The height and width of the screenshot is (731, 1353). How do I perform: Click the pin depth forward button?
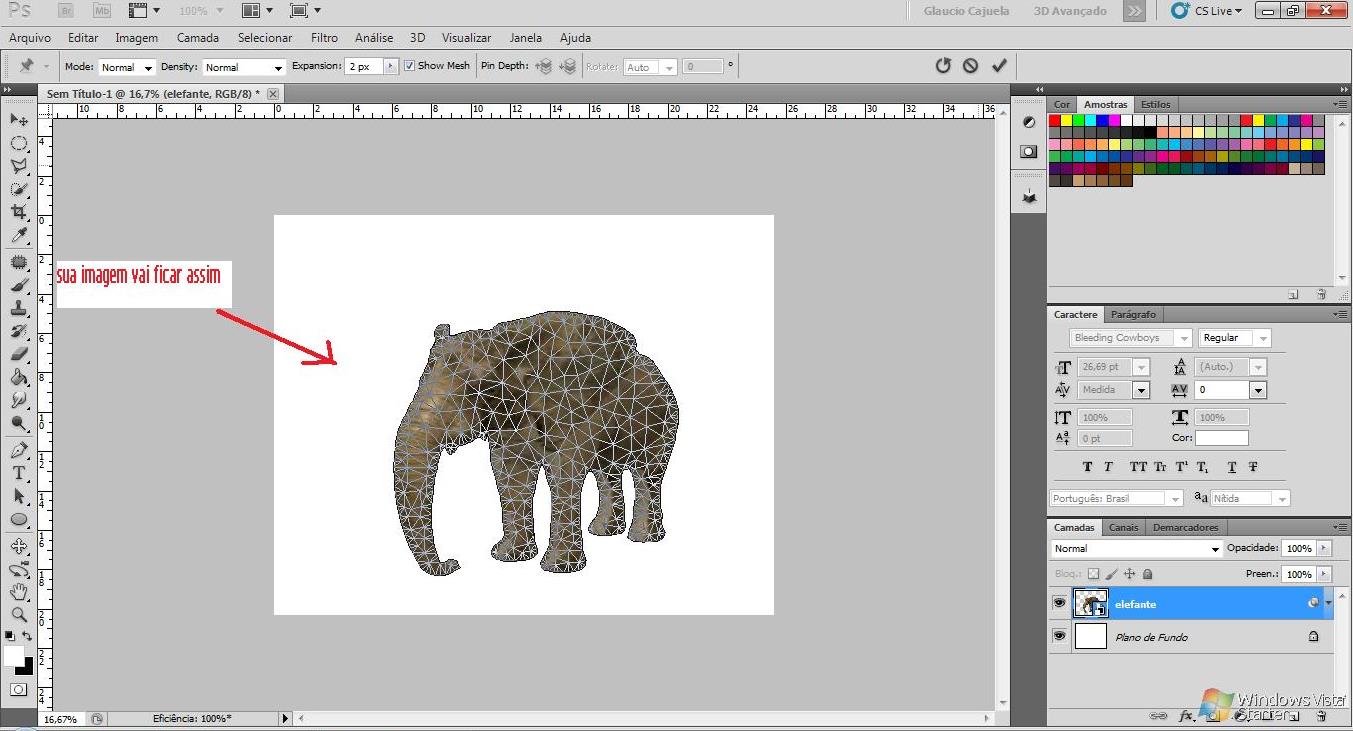[544, 67]
